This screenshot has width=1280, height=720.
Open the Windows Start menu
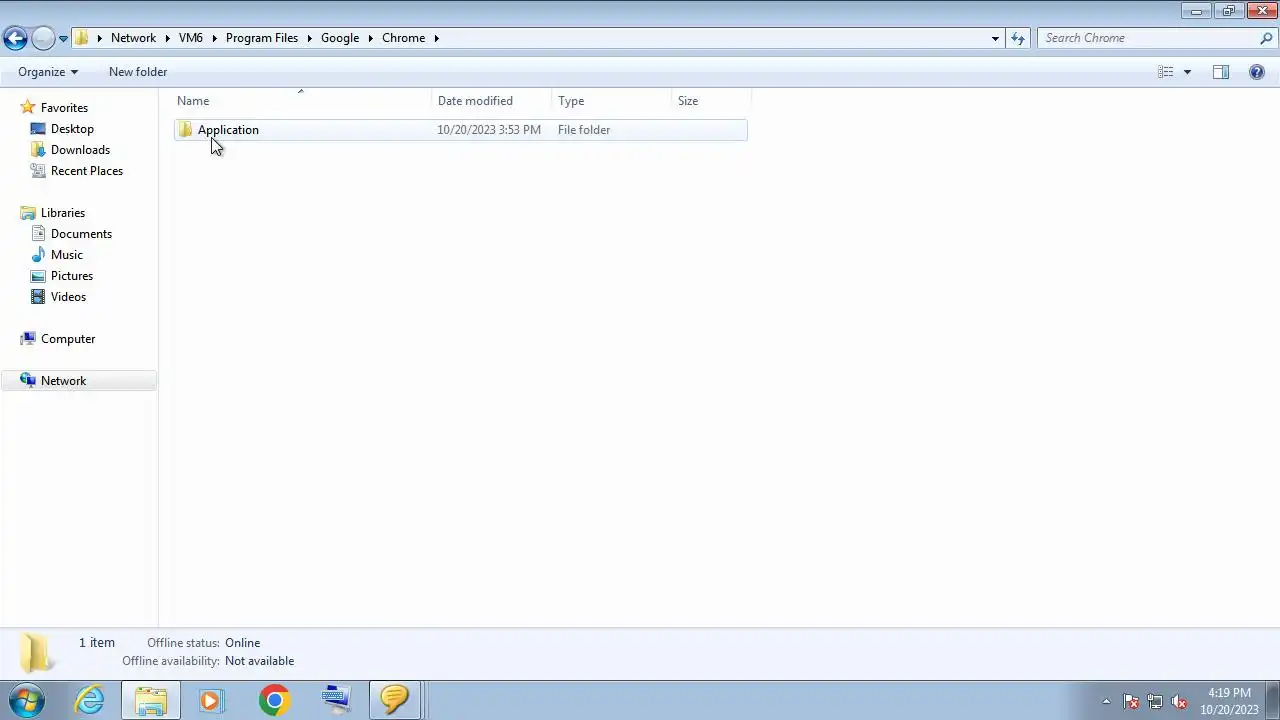click(27, 700)
